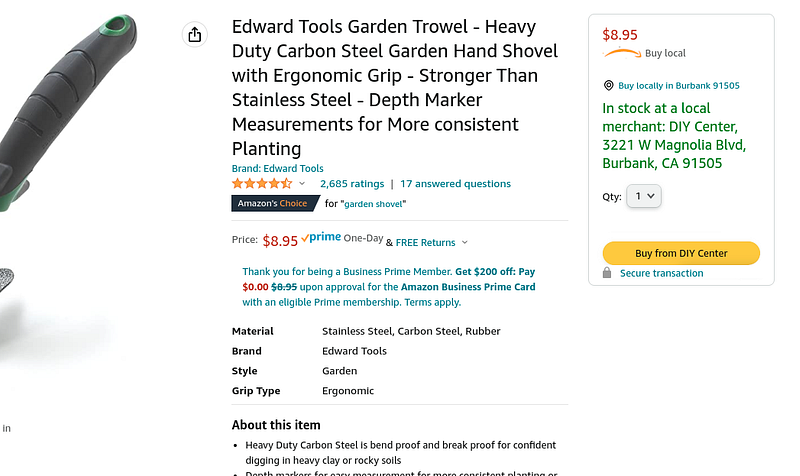Click the star rating icons
Image resolution: width=800 pixels, height=476 pixels.
tap(262, 184)
